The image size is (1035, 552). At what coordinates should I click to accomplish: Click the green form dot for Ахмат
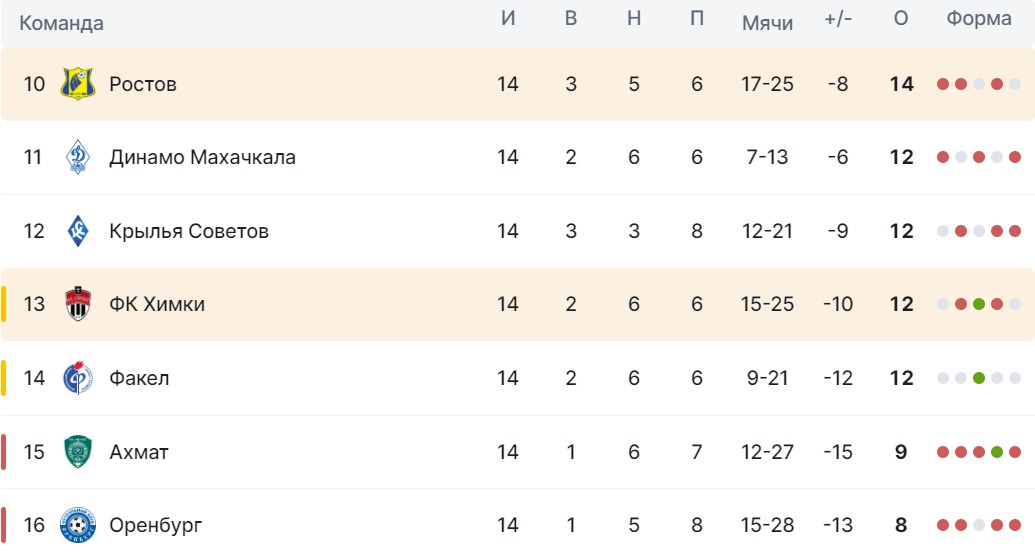pyautogui.click(x=997, y=452)
